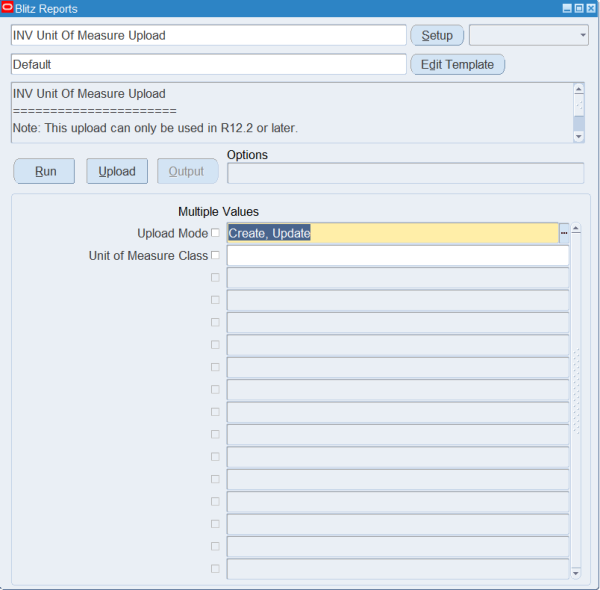Click the Unit of Measure Class field

[398, 255]
